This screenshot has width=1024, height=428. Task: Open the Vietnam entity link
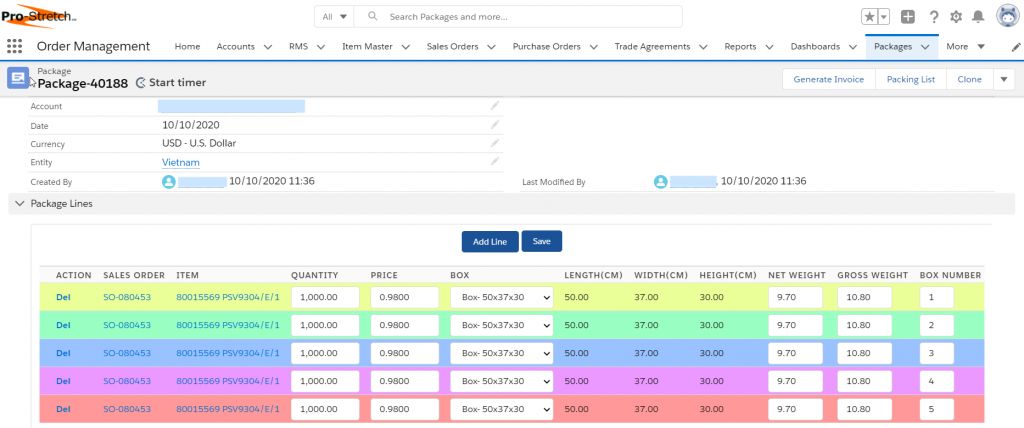pos(181,162)
